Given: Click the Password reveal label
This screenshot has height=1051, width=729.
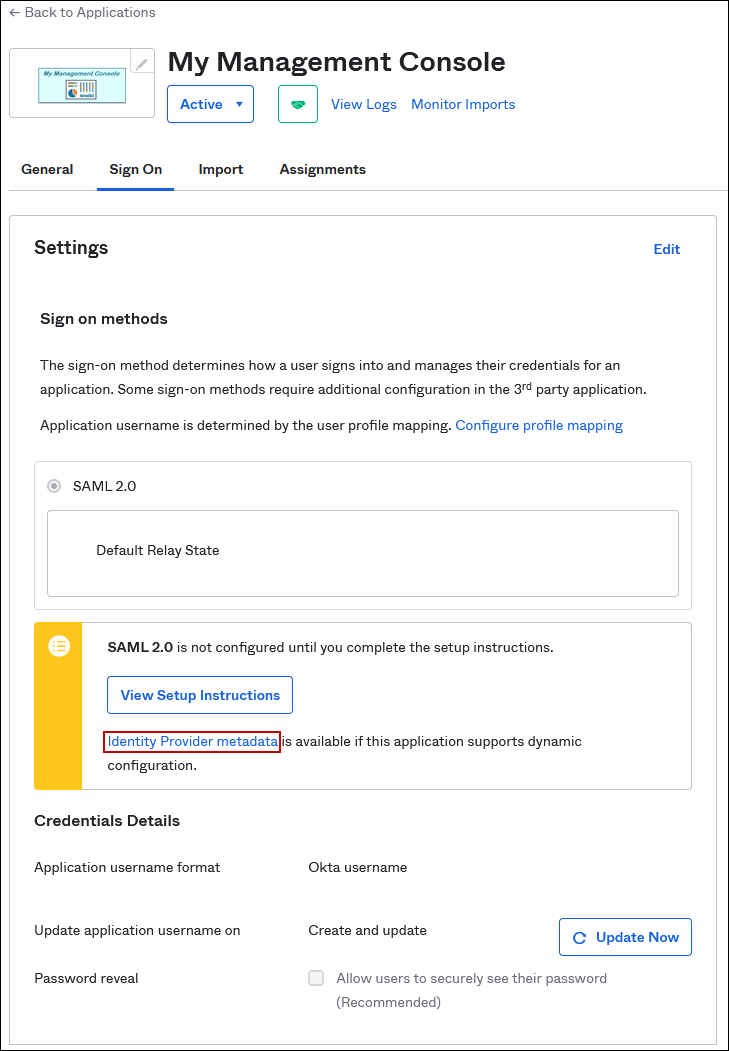Looking at the screenshot, I should click(x=86, y=979).
